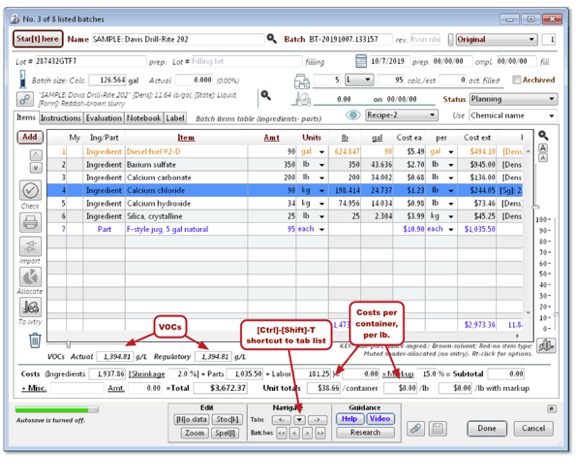Click the paperclip attachment icon
576x470 pixels.
415,428
